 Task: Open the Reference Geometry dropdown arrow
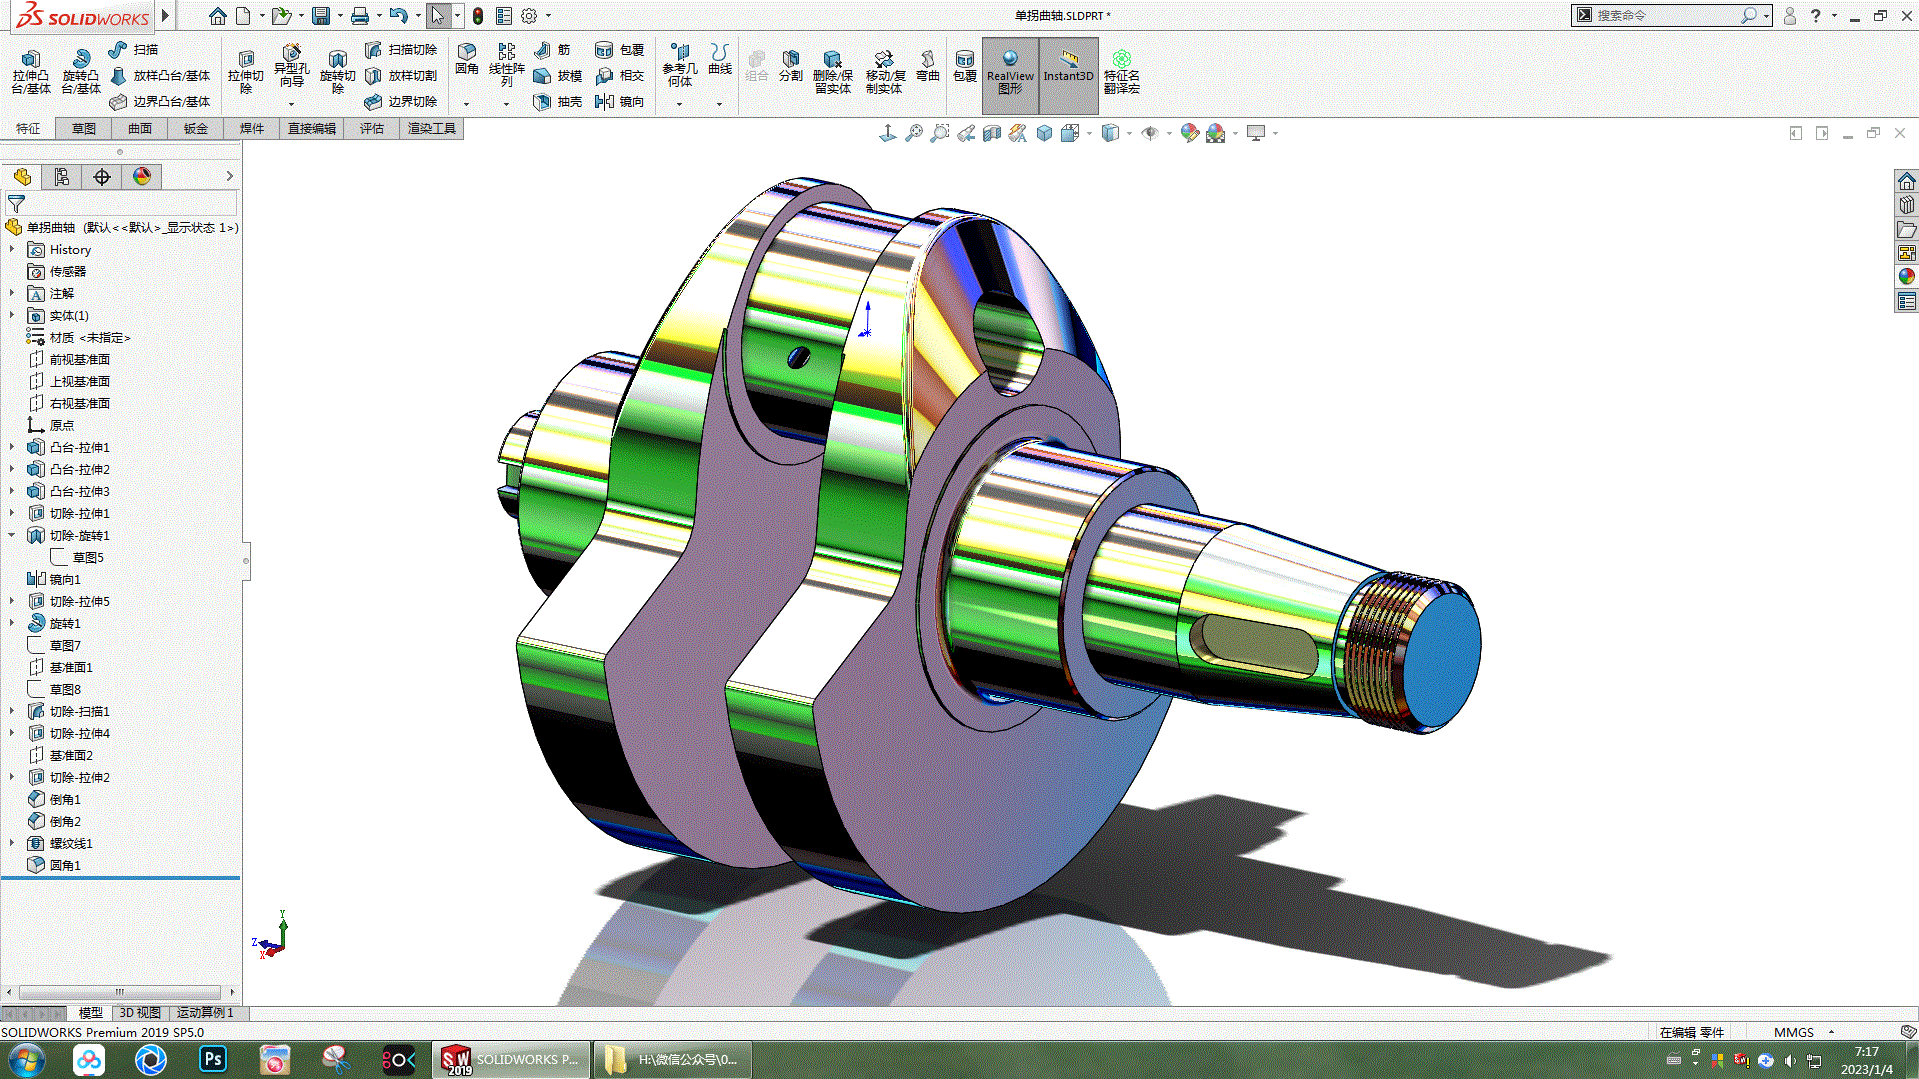(x=679, y=103)
